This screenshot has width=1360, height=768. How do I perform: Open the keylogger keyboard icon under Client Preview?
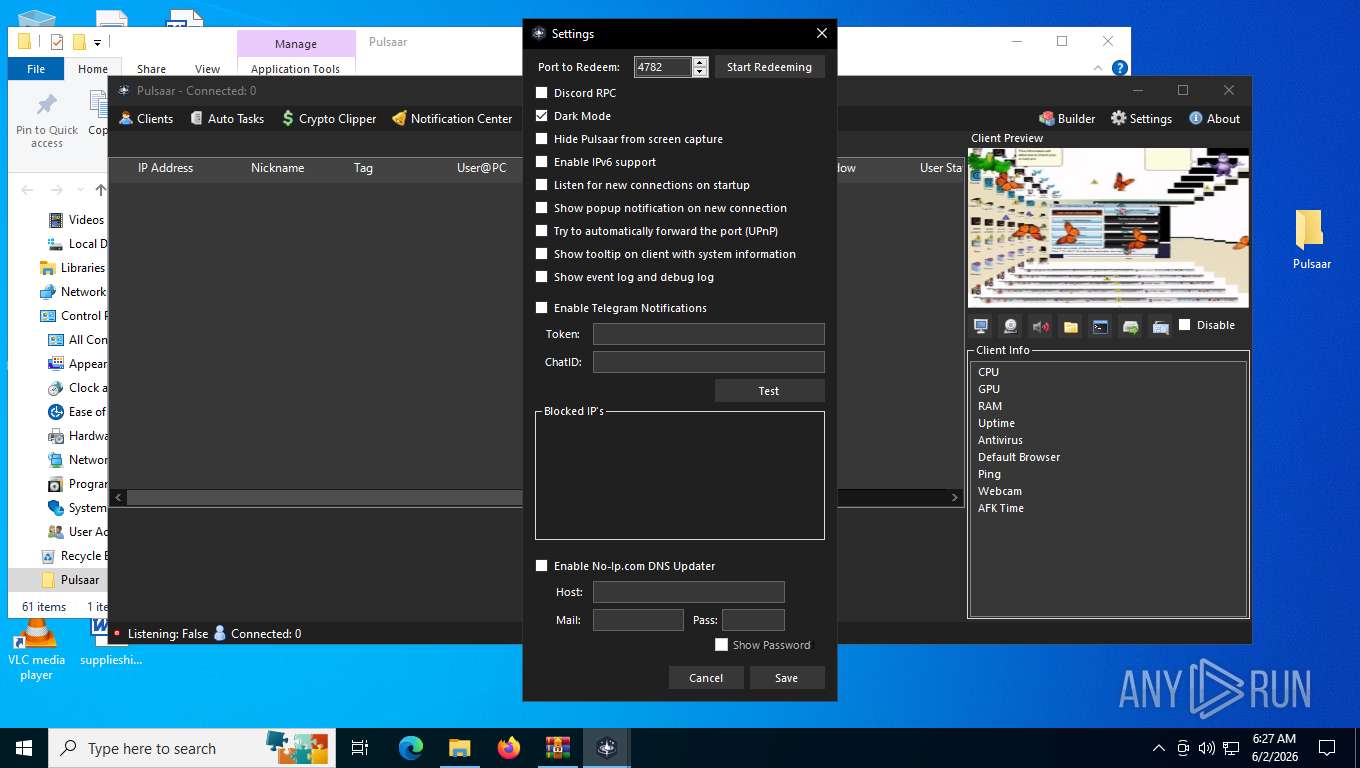tap(1160, 326)
